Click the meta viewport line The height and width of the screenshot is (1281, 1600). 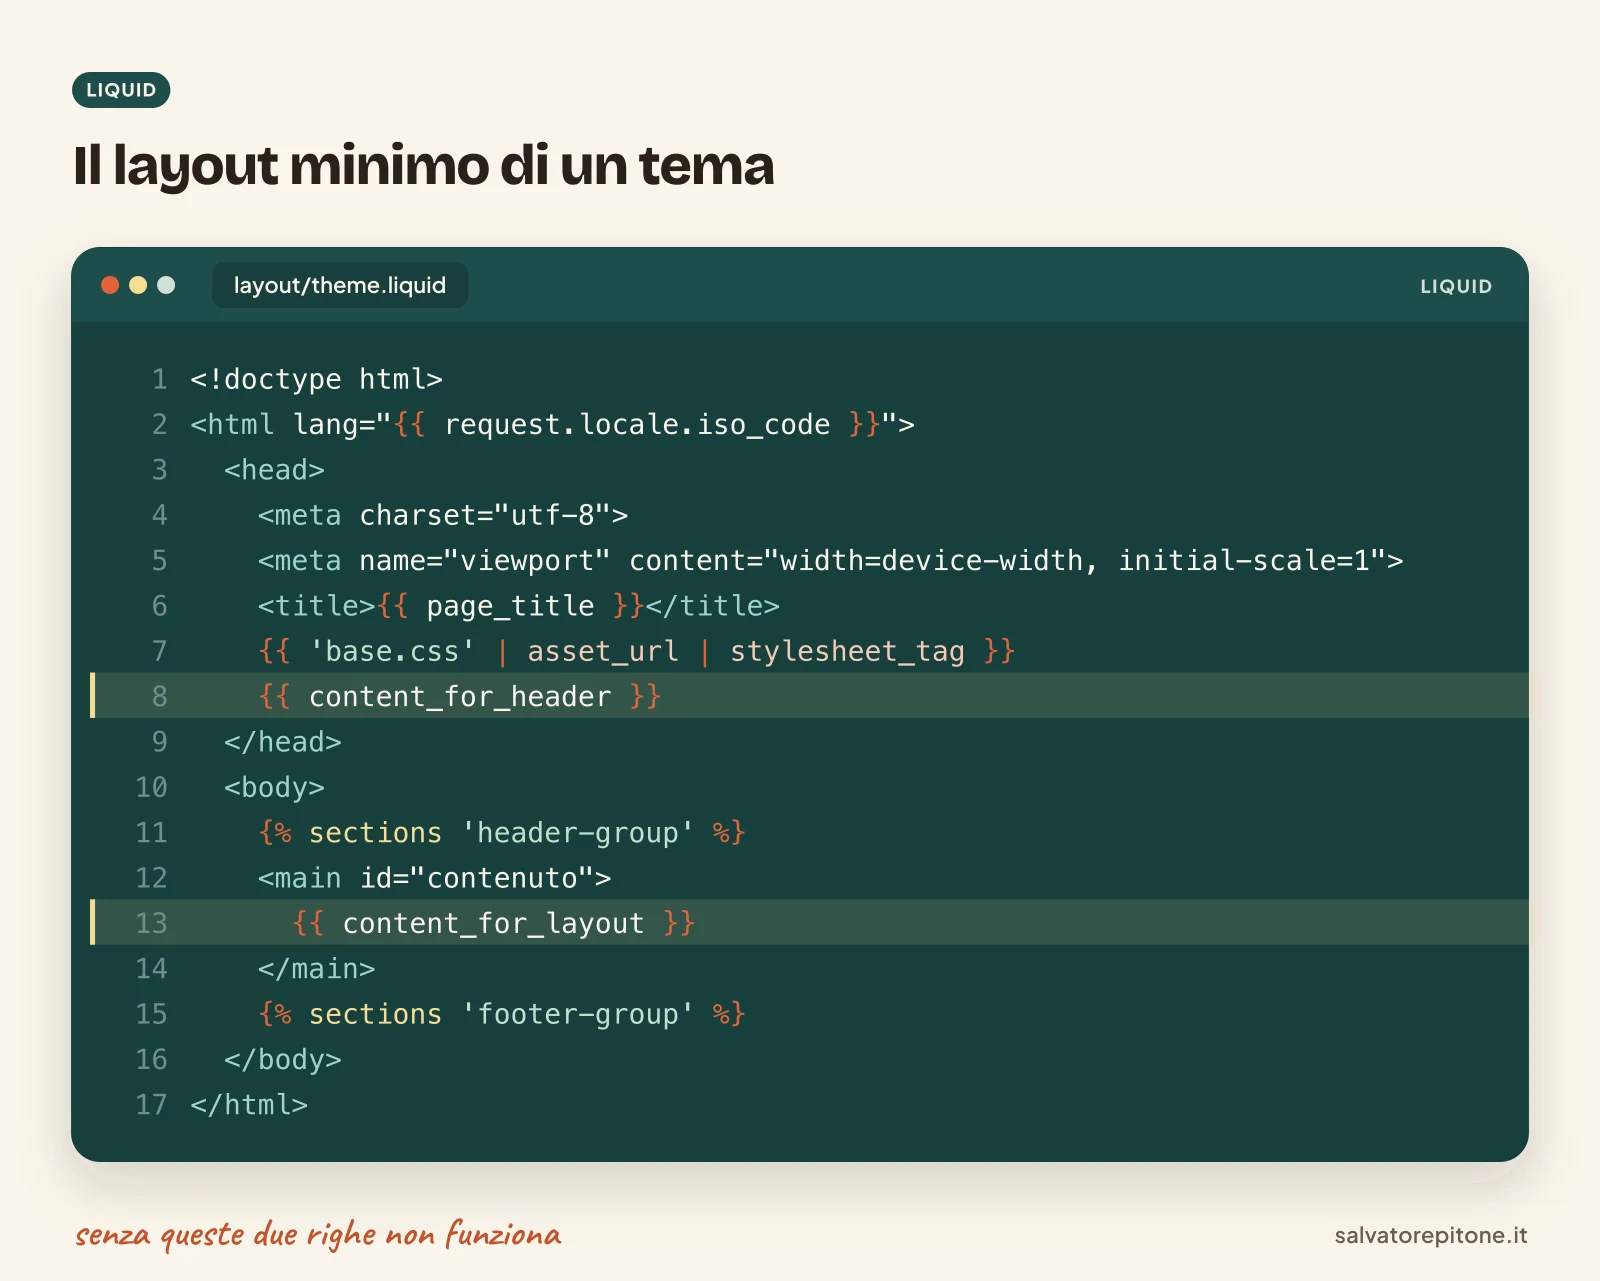pyautogui.click(x=830, y=560)
